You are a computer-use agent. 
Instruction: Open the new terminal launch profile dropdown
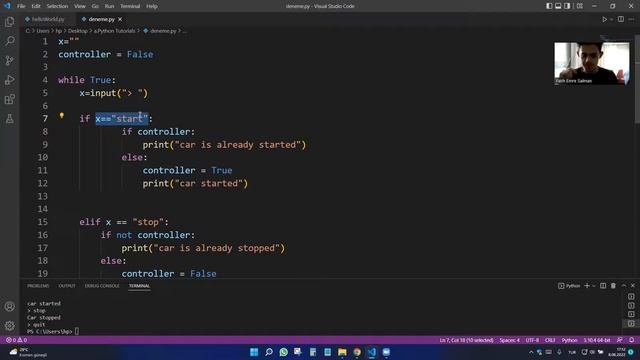(x=594, y=286)
